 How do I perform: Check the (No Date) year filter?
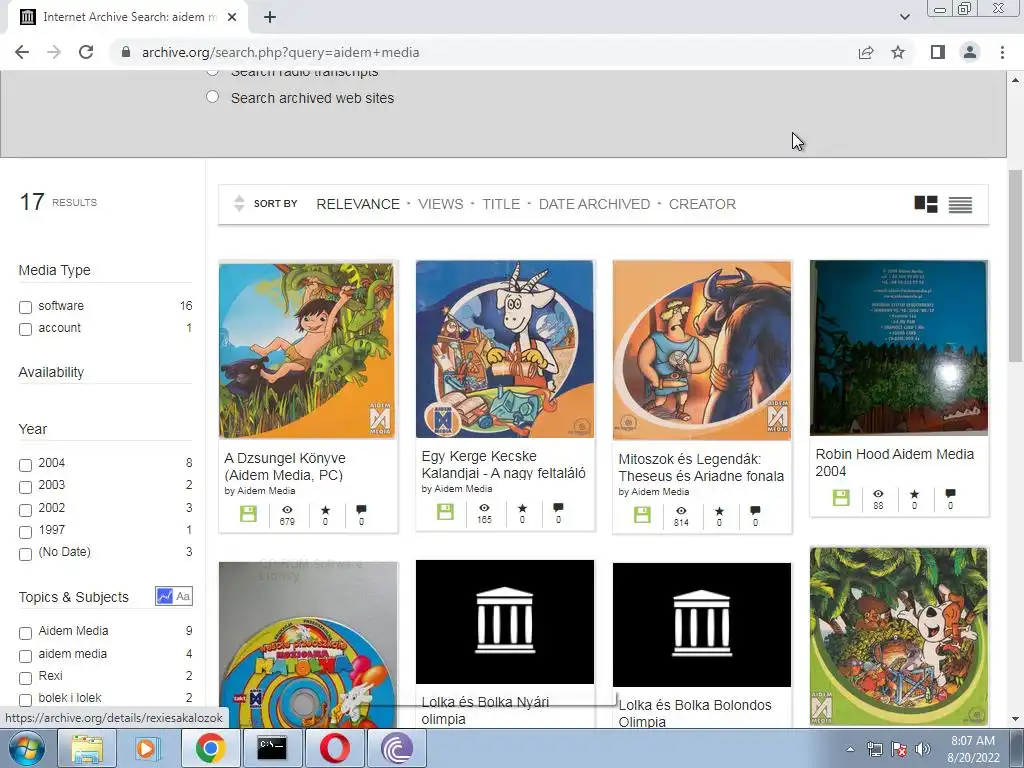[25, 554]
